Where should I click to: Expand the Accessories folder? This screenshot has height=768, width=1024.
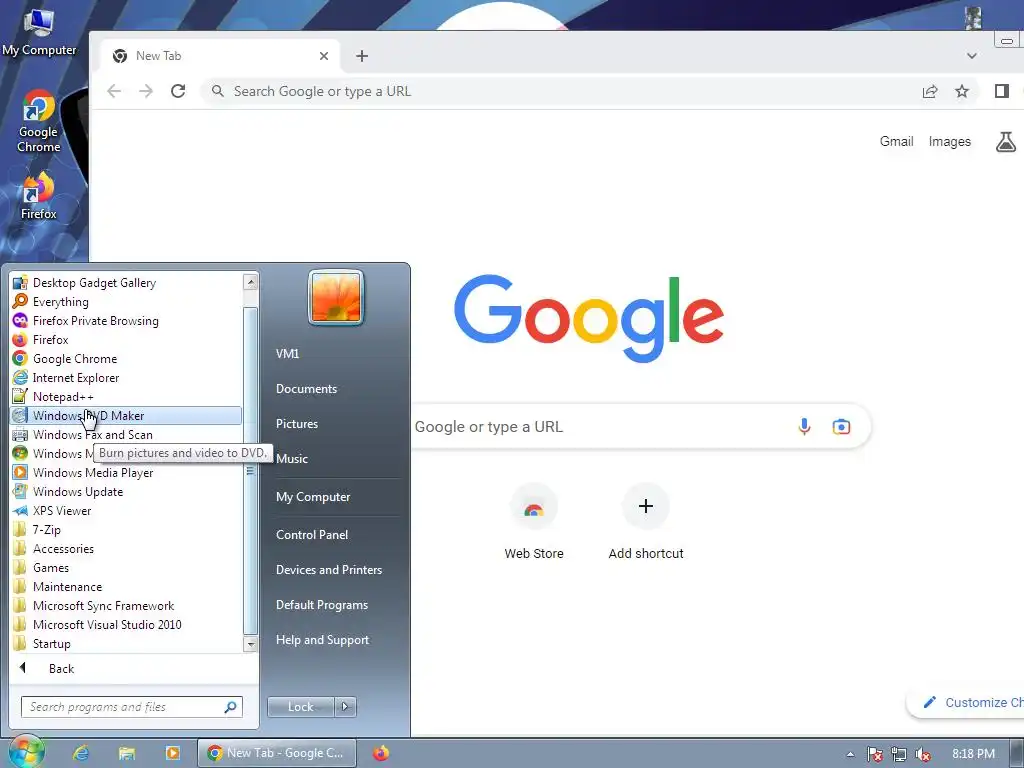click(x=126, y=549)
